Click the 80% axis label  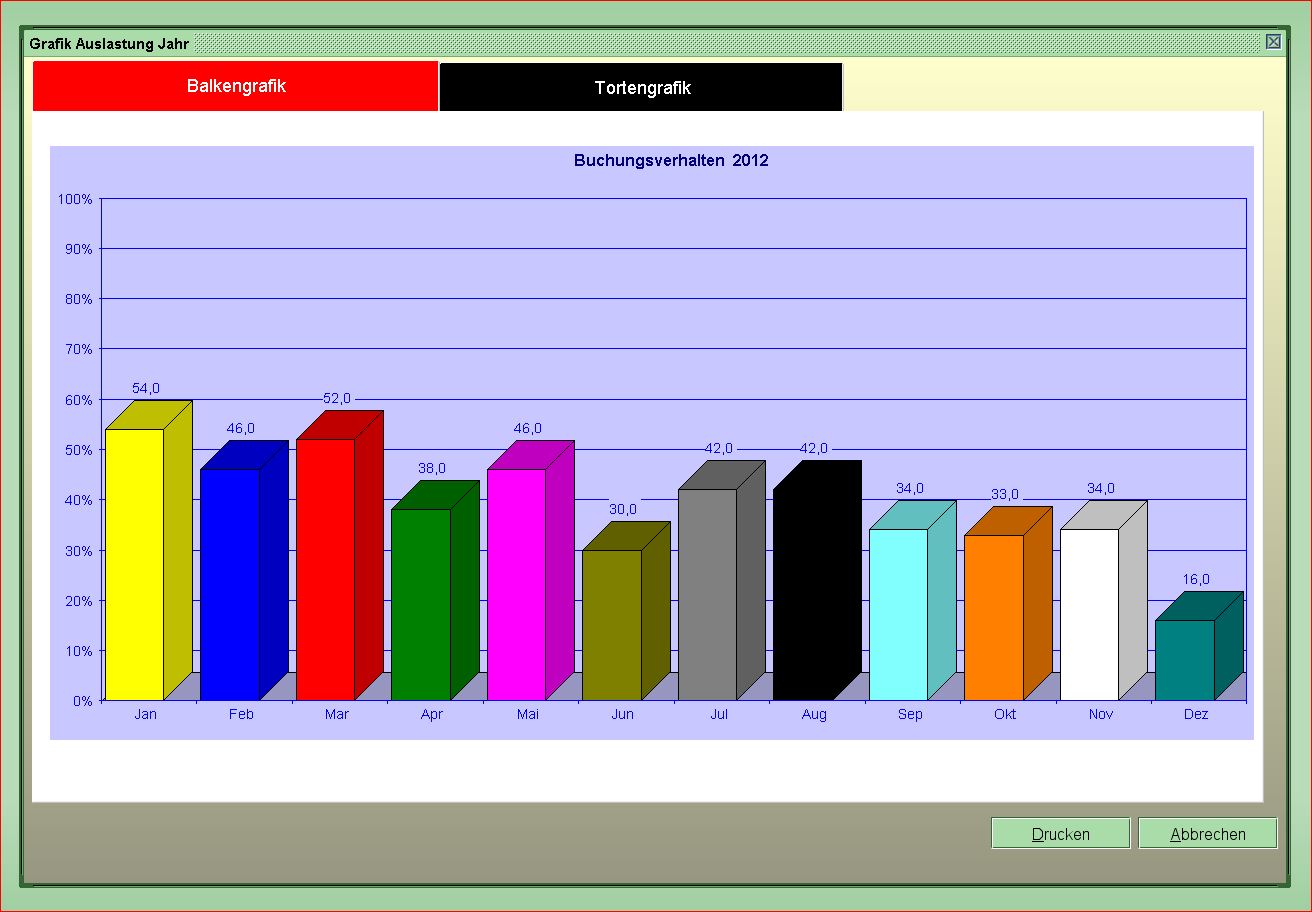78,299
